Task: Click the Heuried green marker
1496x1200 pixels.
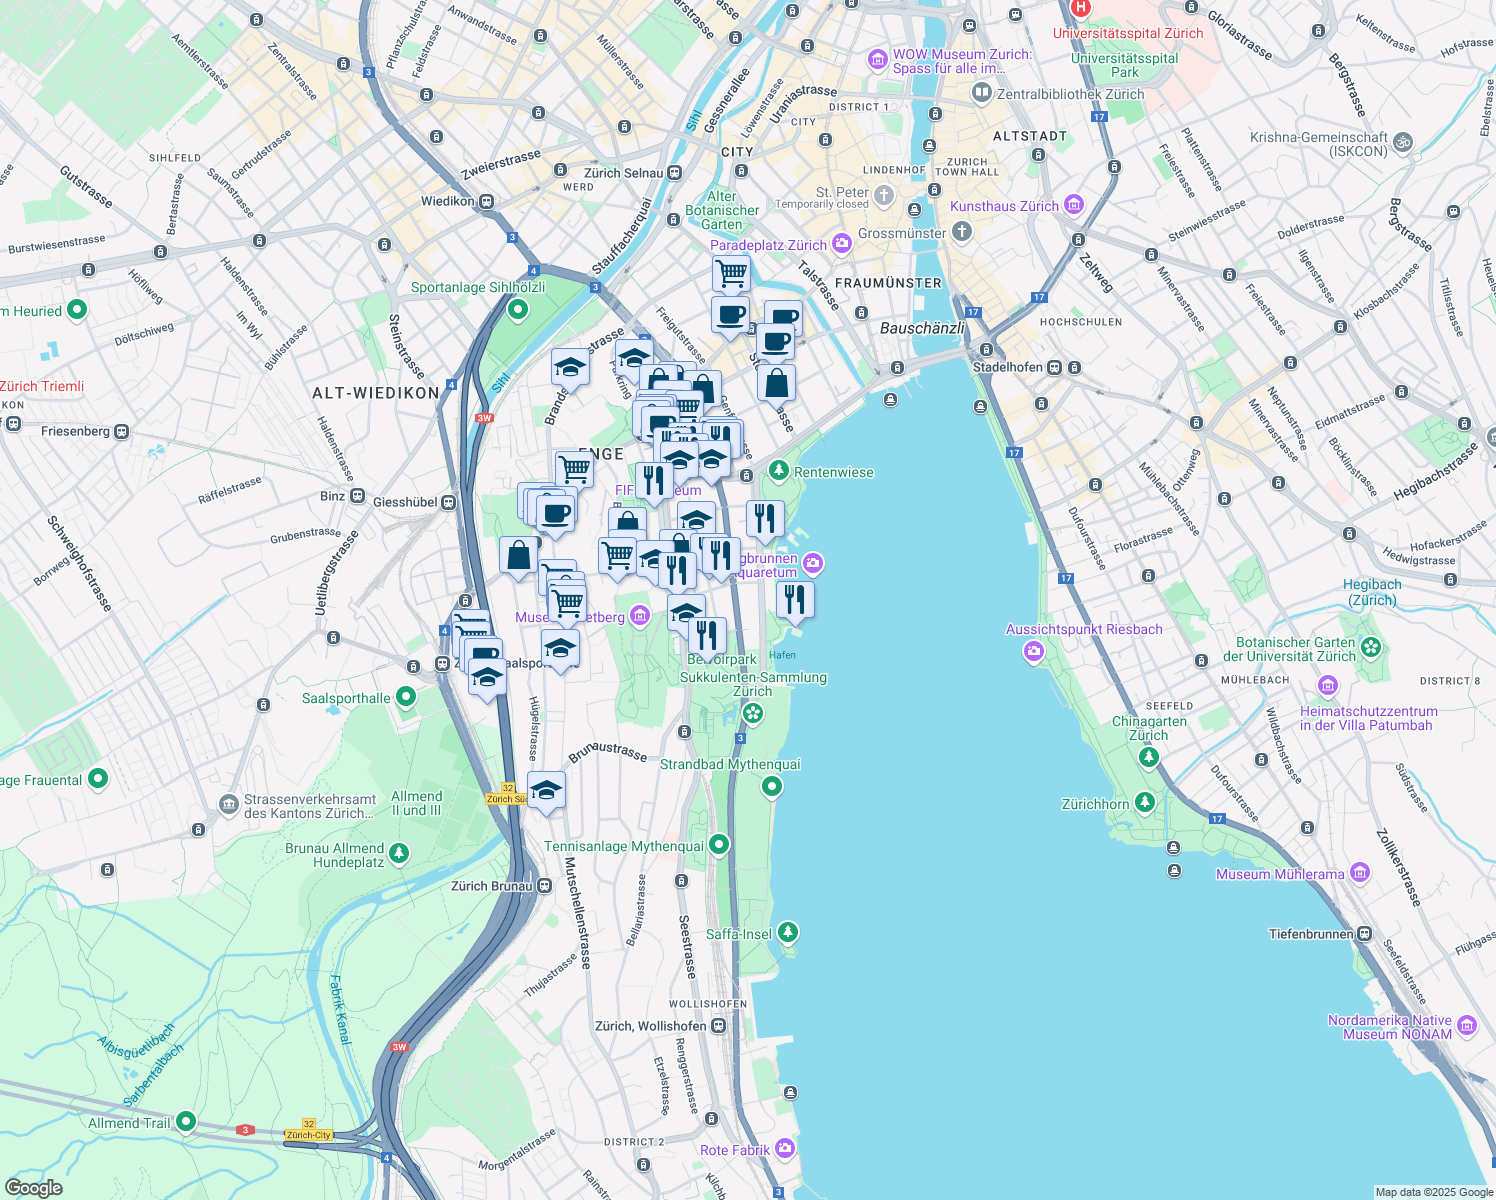Action: coord(77,310)
